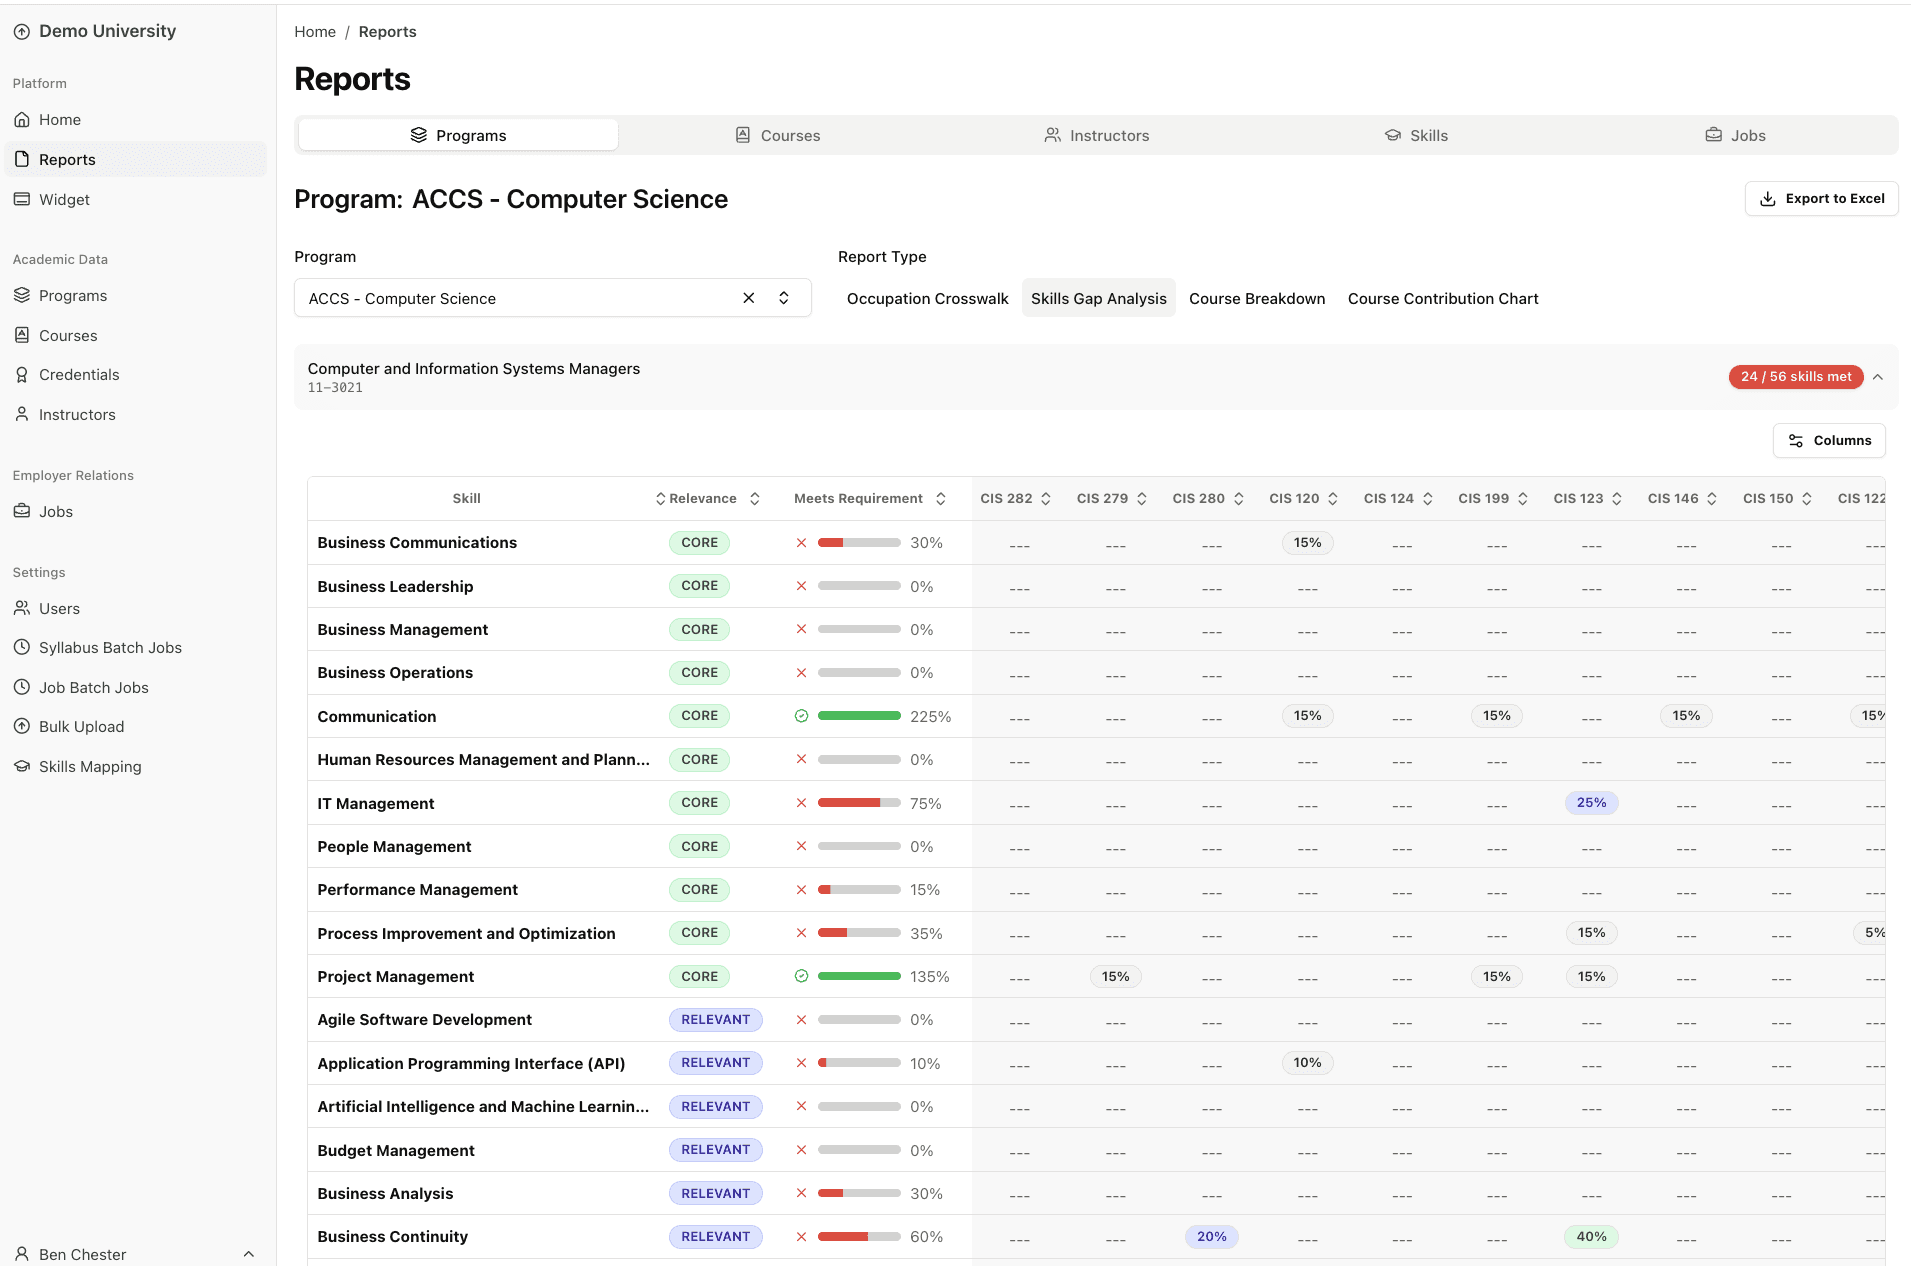Screen dimensions: 1911x1266
Task: Click the CORE tag for Business Leadership
Action: [x=699, y=586]
